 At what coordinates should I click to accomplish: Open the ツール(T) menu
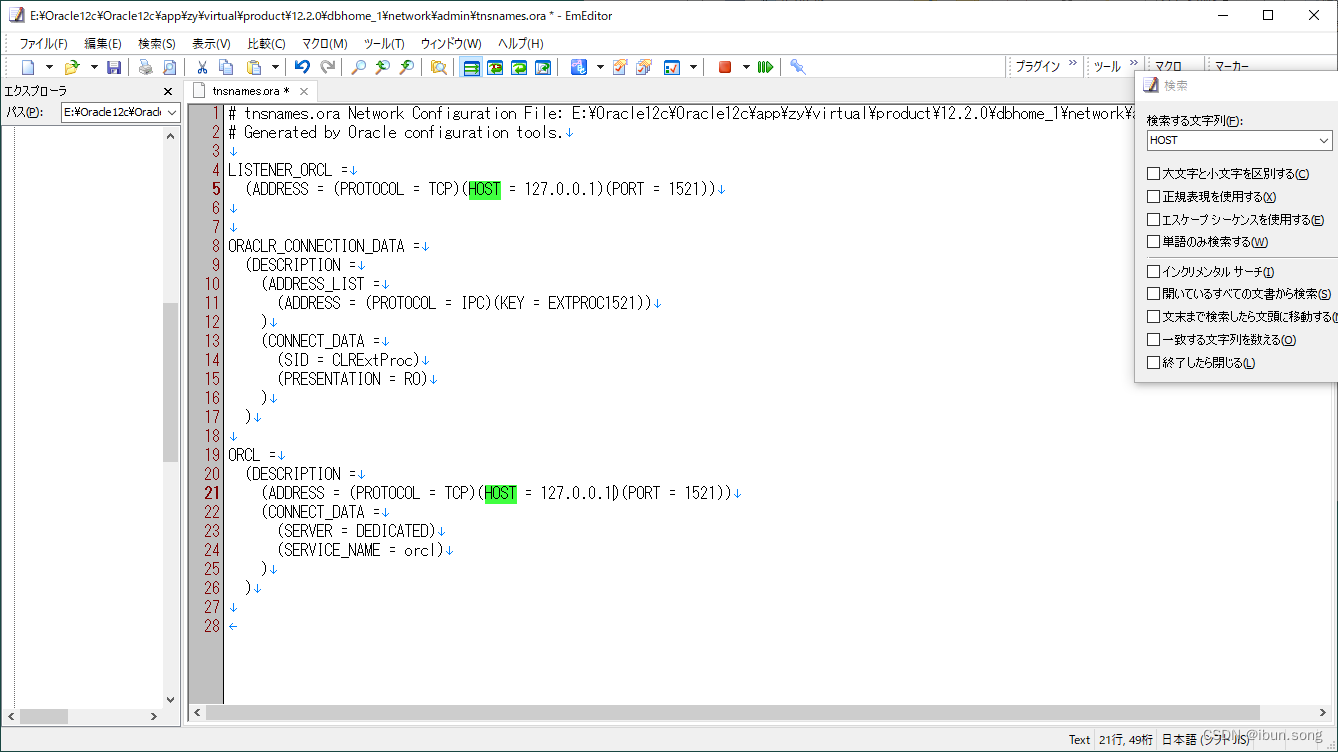384,43
